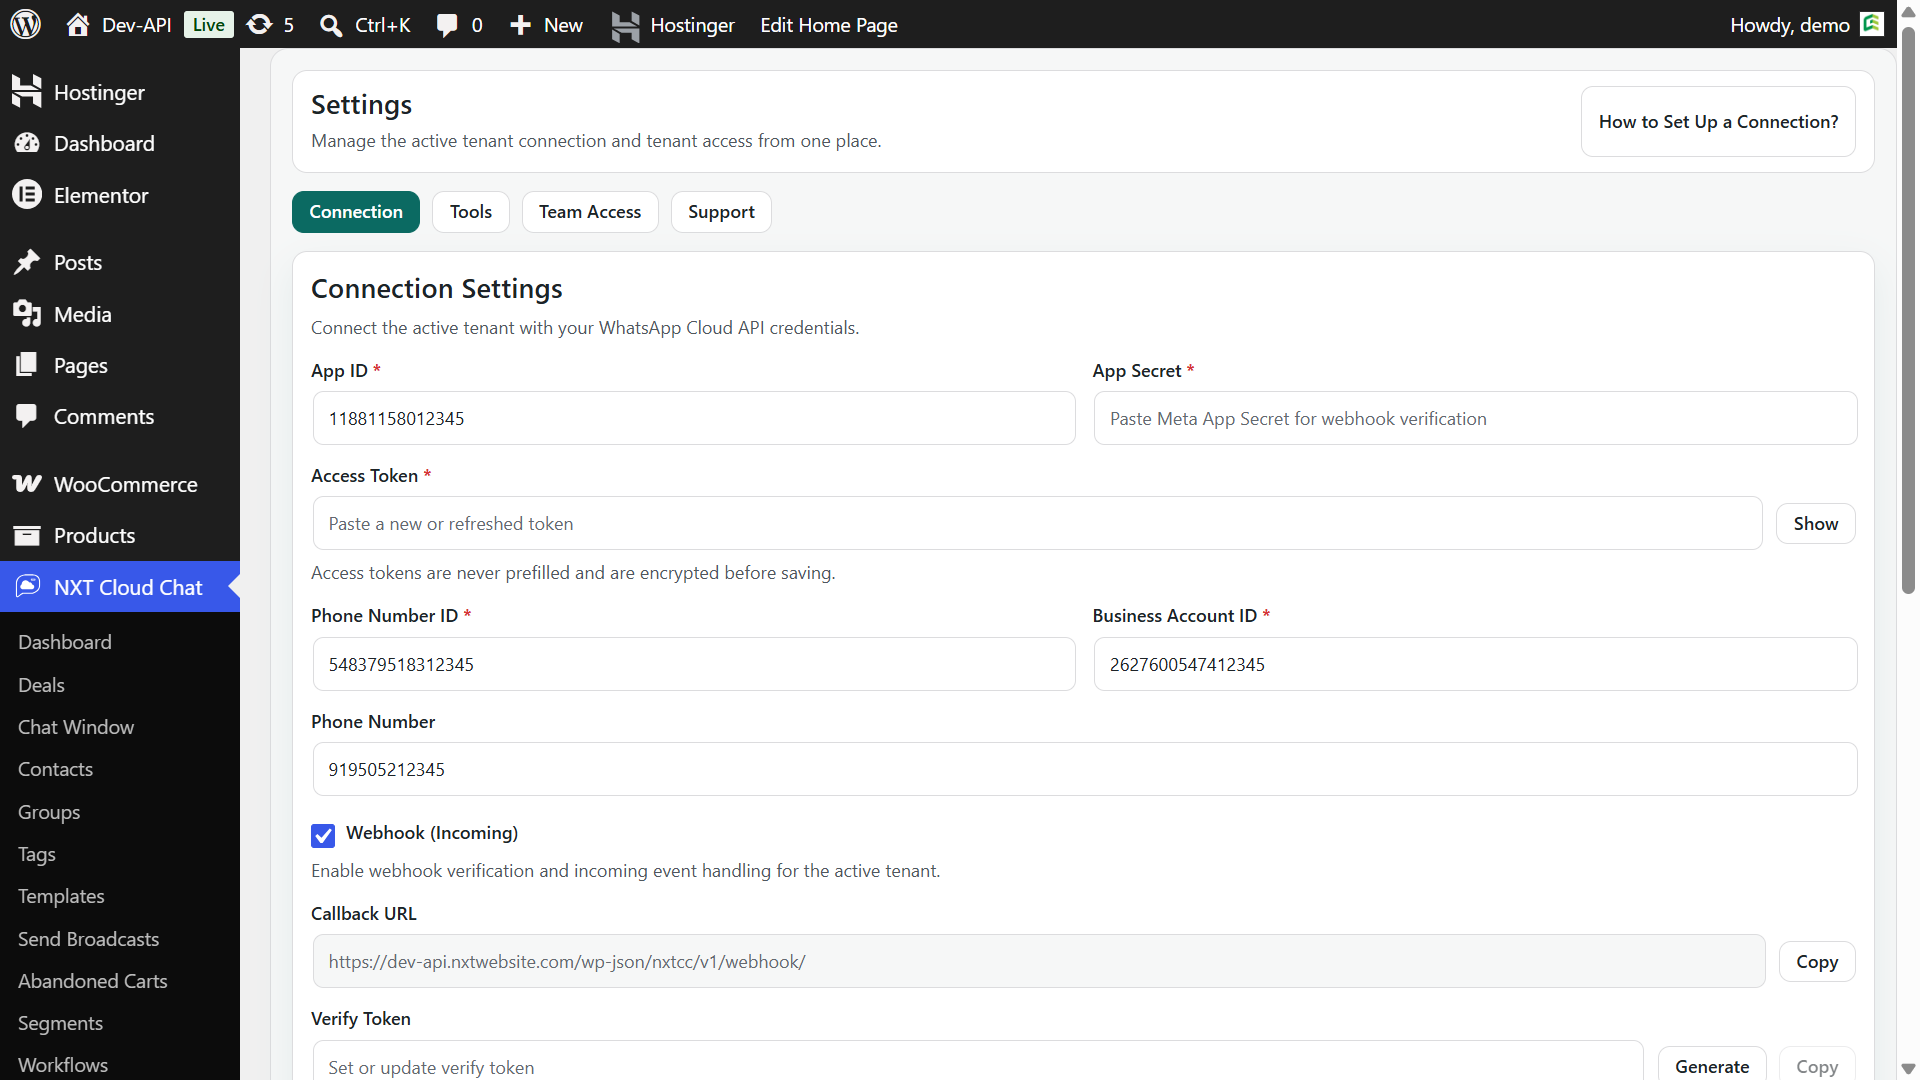Click the Comments icon in the sidebar
This screenshot has height=1080, width=1920.
pos(27,416)
